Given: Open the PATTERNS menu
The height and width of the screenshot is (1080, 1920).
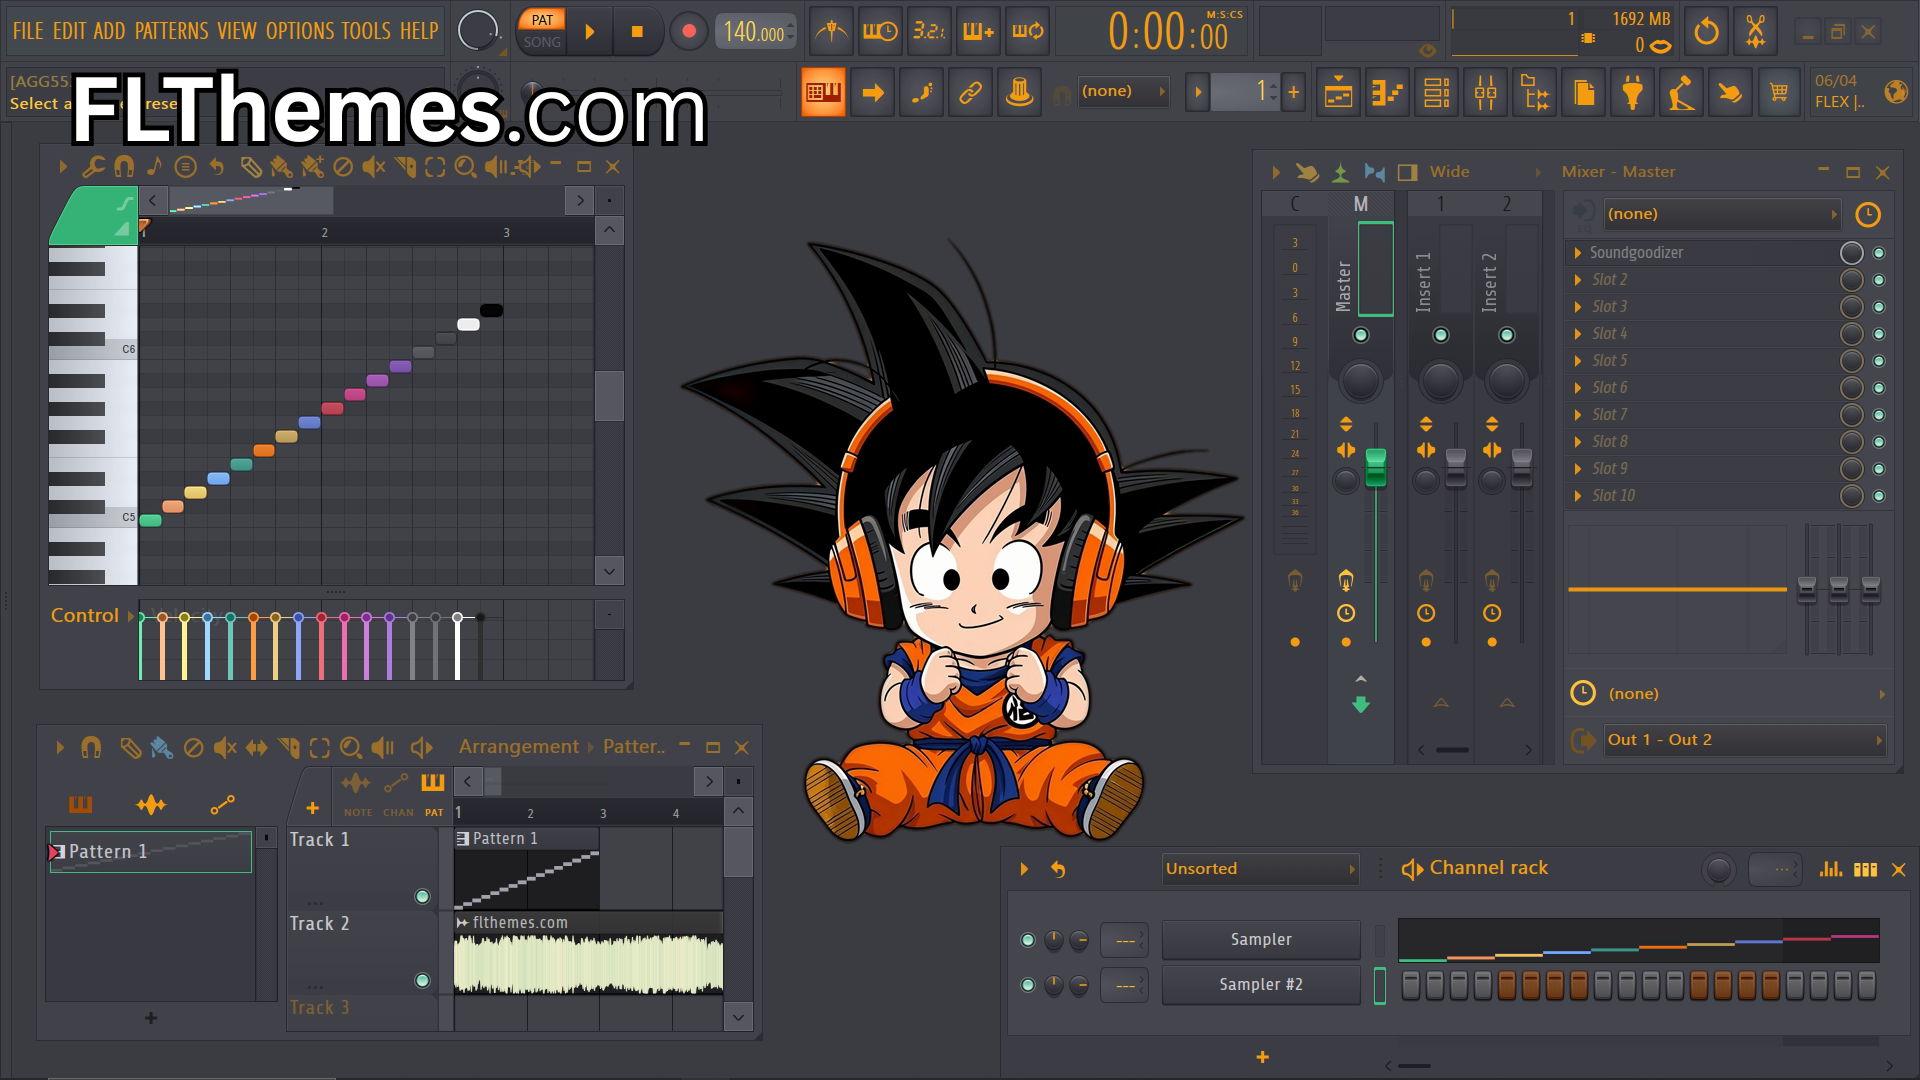Looking at the screenshot, I should (172, 31).
